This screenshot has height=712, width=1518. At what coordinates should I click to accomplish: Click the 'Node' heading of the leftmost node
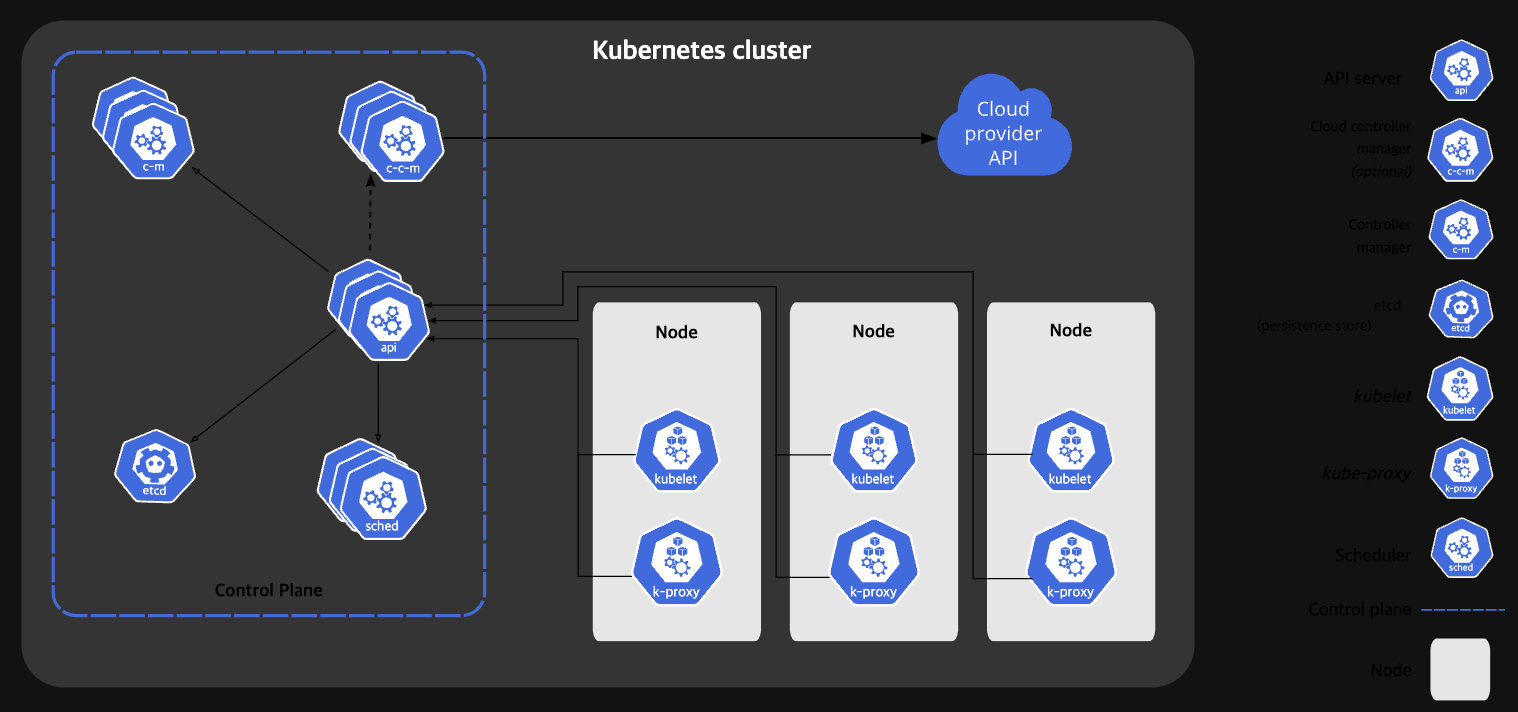coord(677,332)
